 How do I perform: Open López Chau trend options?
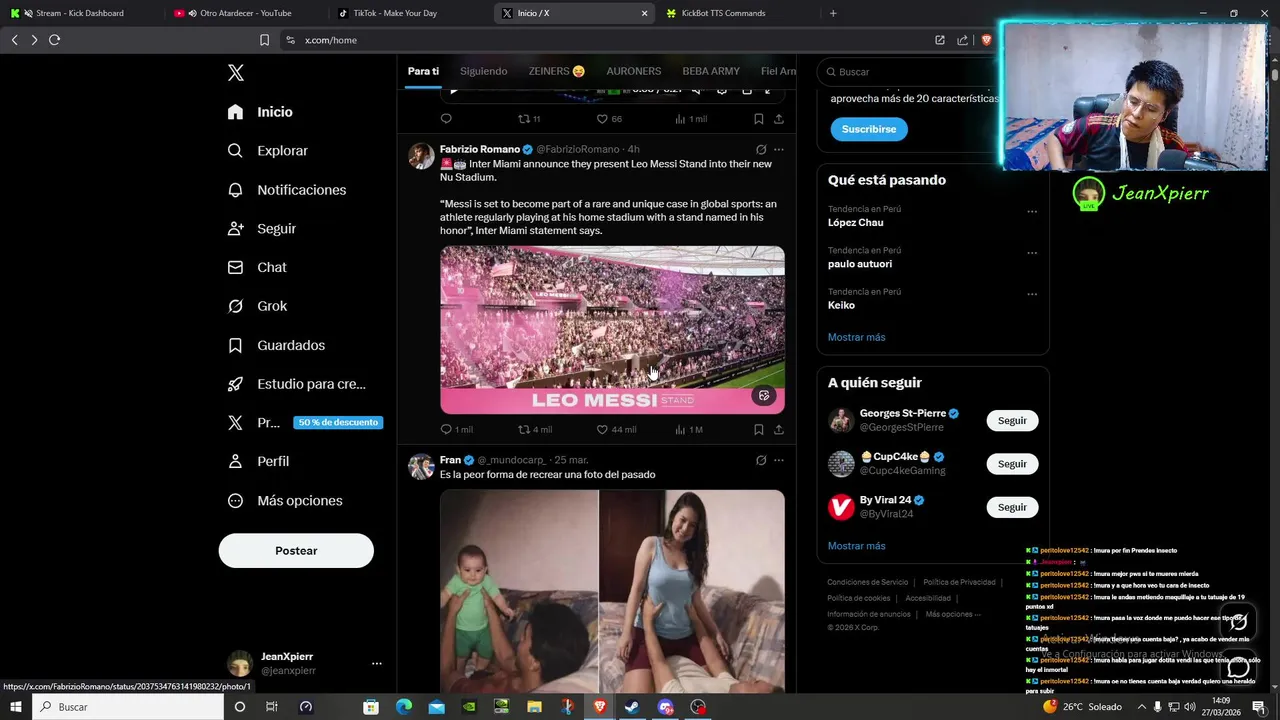click(1032, 212)
